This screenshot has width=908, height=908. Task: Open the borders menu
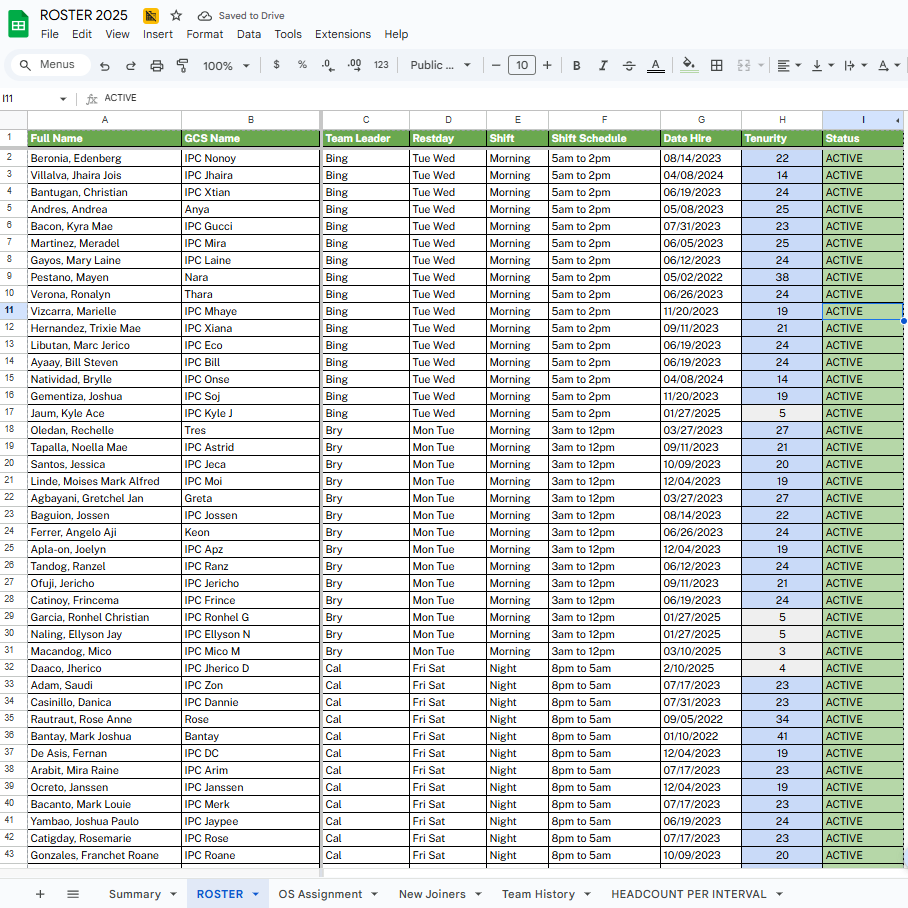coord(716,65)
